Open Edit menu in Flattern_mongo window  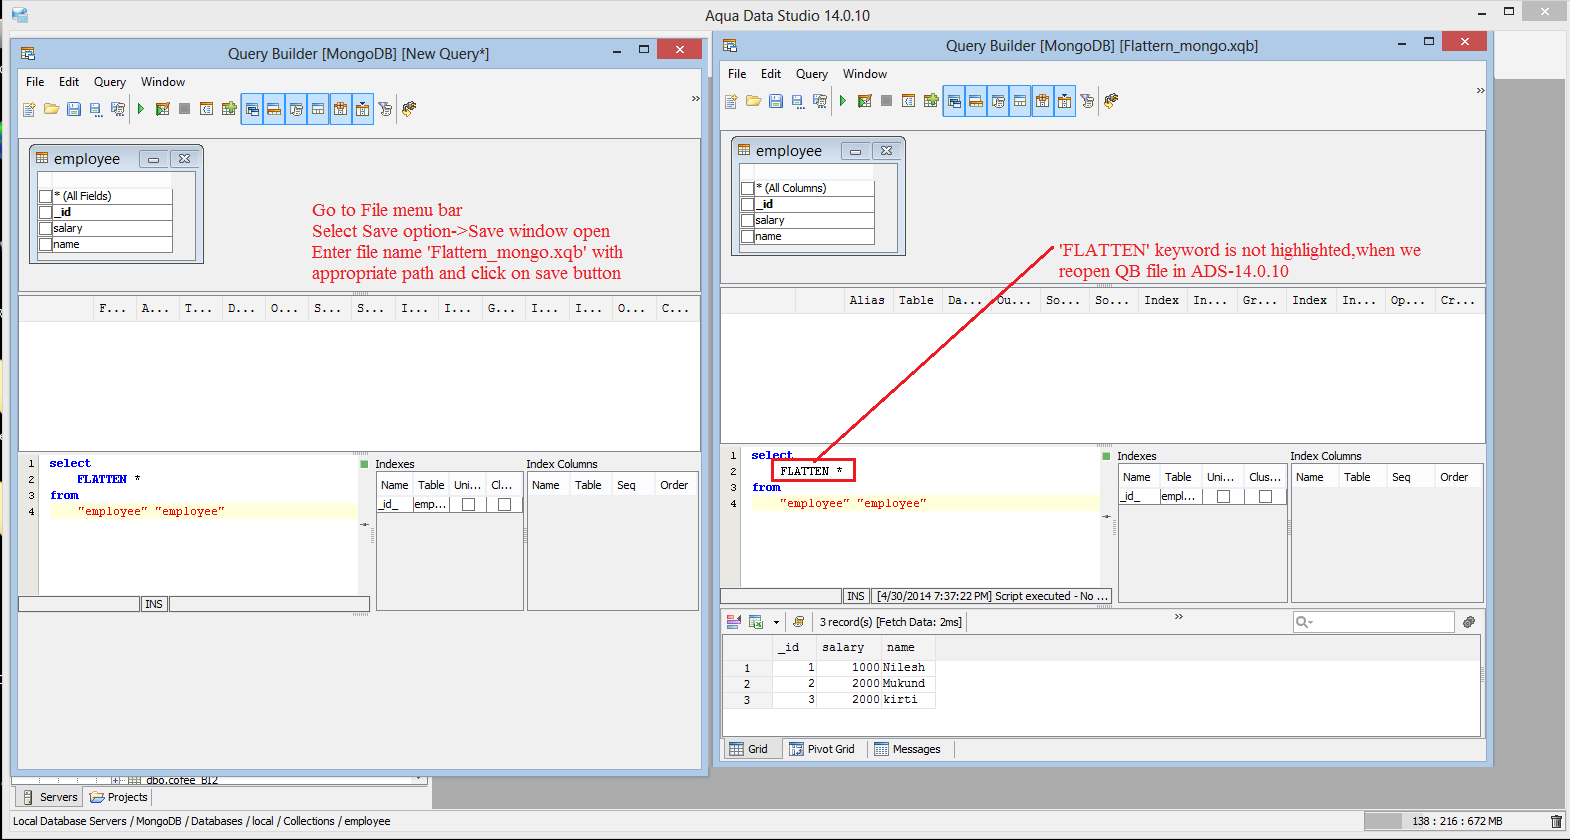(770, 74)
